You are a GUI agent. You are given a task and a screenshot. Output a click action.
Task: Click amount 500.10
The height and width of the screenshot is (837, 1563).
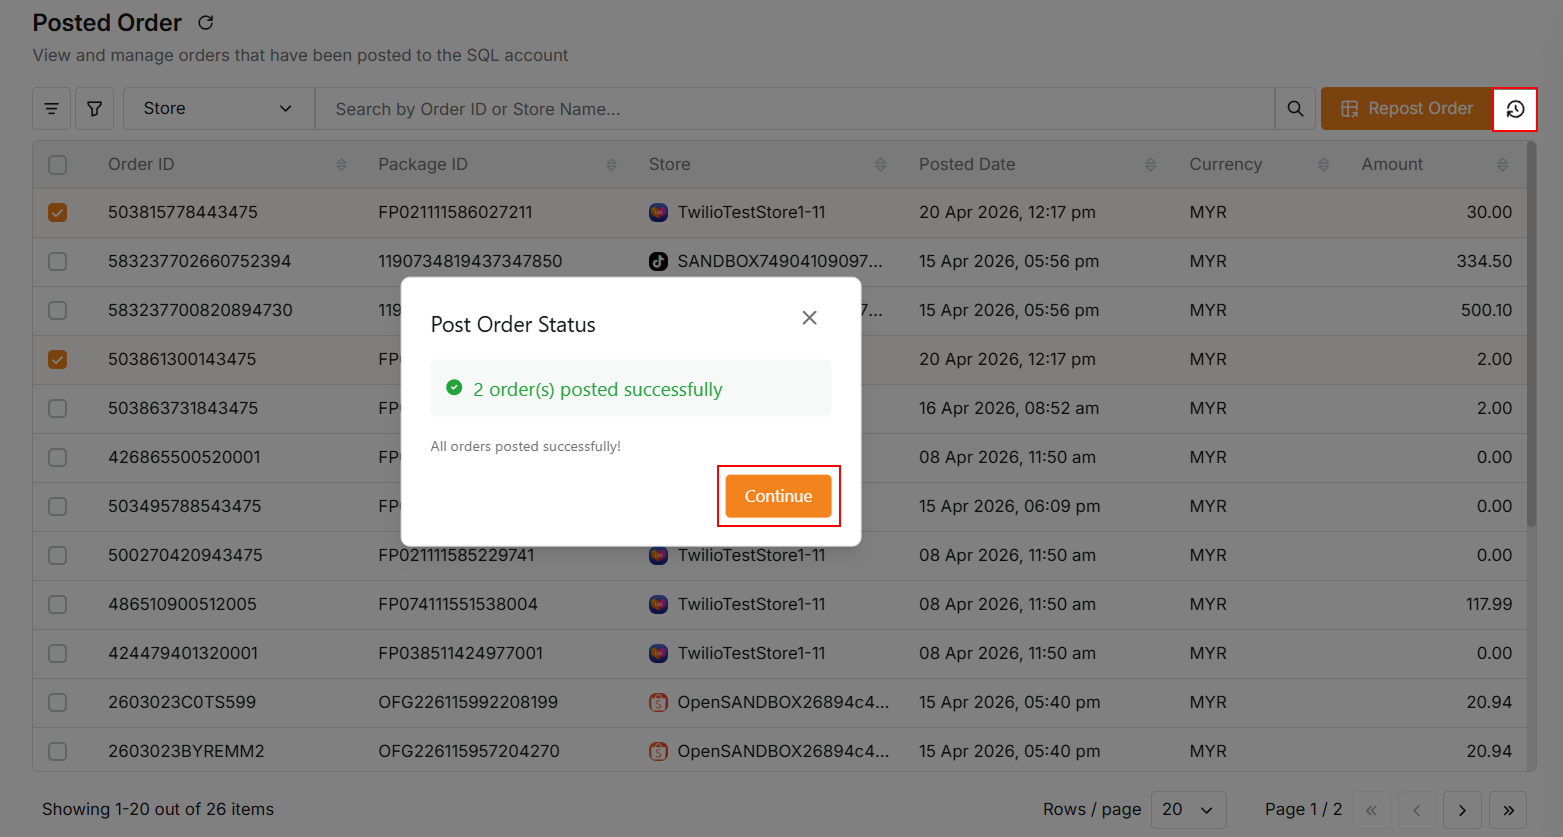tap(1486, 310)
